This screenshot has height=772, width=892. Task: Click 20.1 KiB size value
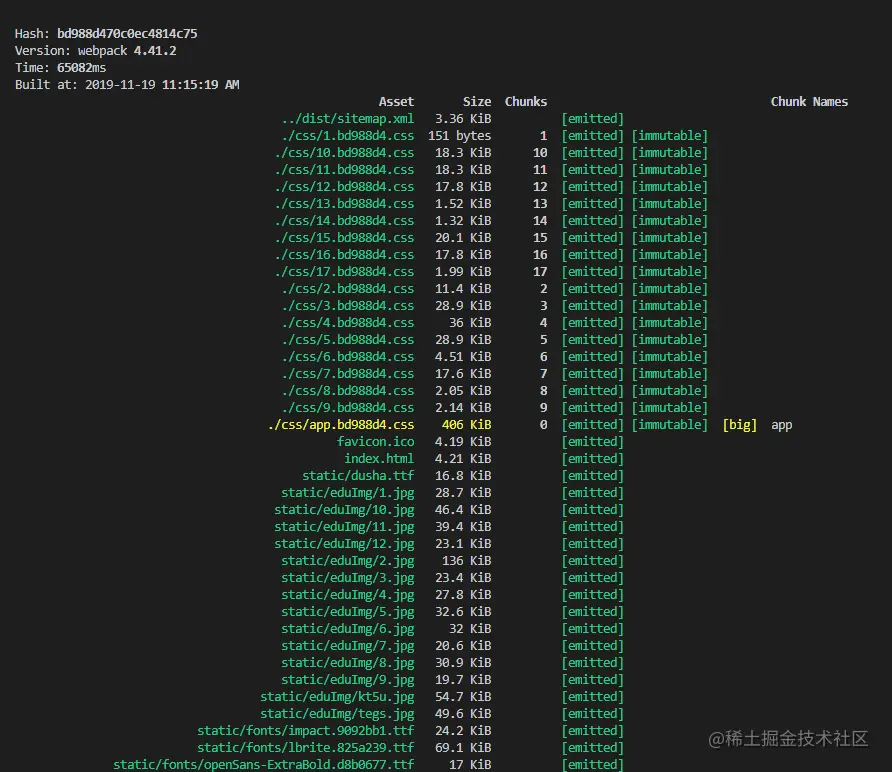coord(463,238)
